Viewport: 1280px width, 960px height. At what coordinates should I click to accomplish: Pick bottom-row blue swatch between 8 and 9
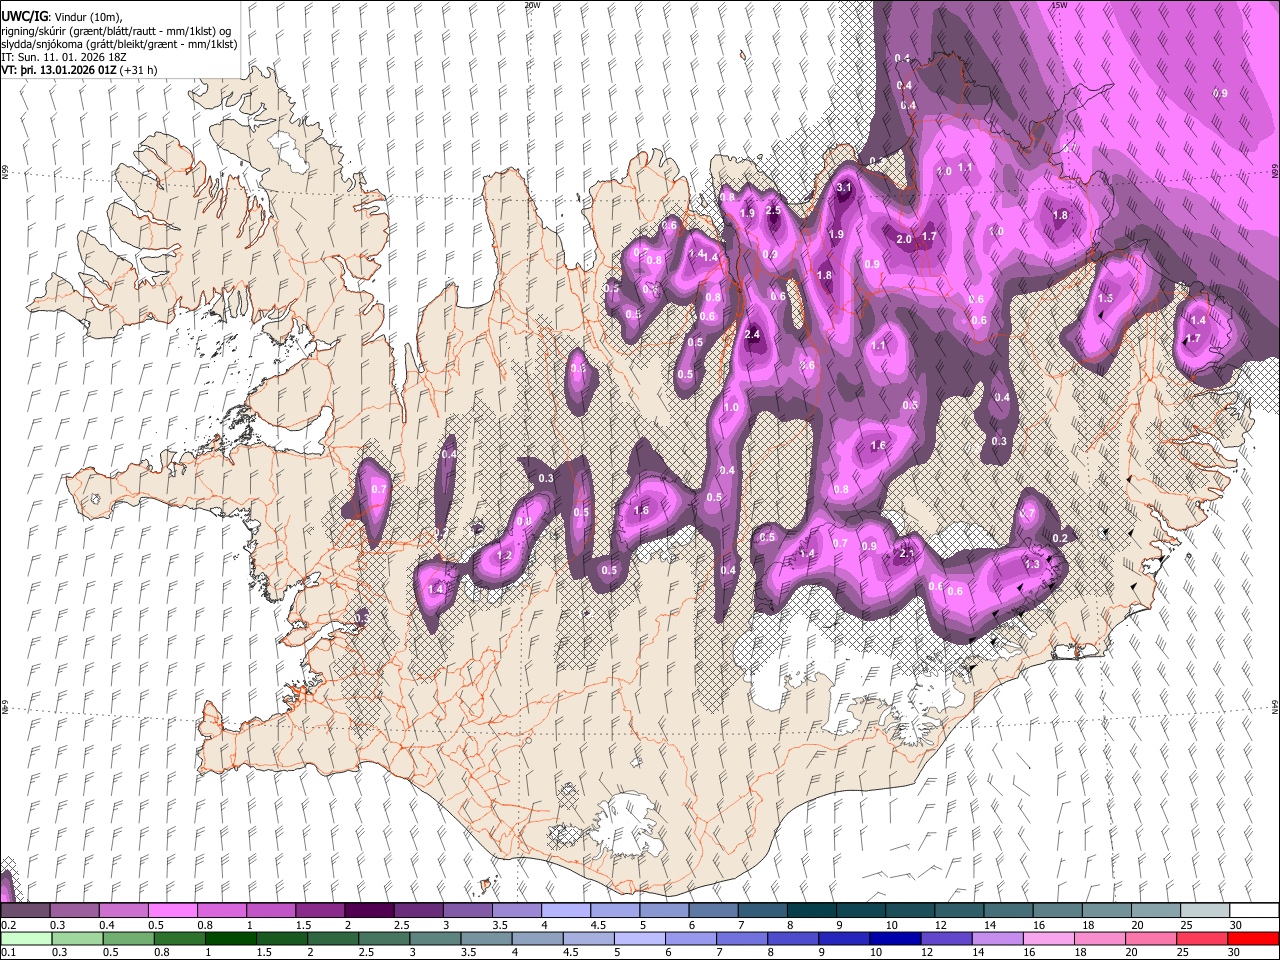point(792,938)
